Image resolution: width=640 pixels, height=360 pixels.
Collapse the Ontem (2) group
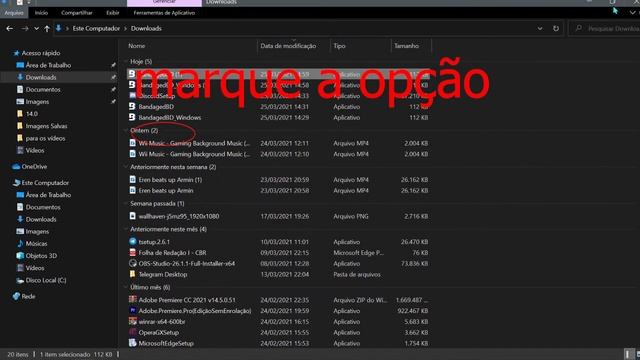tap(126, 130)
